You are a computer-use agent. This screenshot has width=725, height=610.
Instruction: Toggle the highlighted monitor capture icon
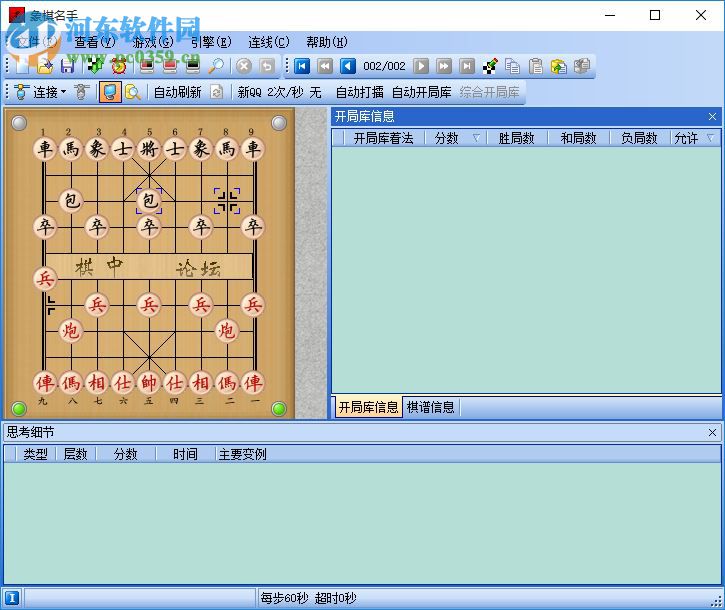pos(110,92)
